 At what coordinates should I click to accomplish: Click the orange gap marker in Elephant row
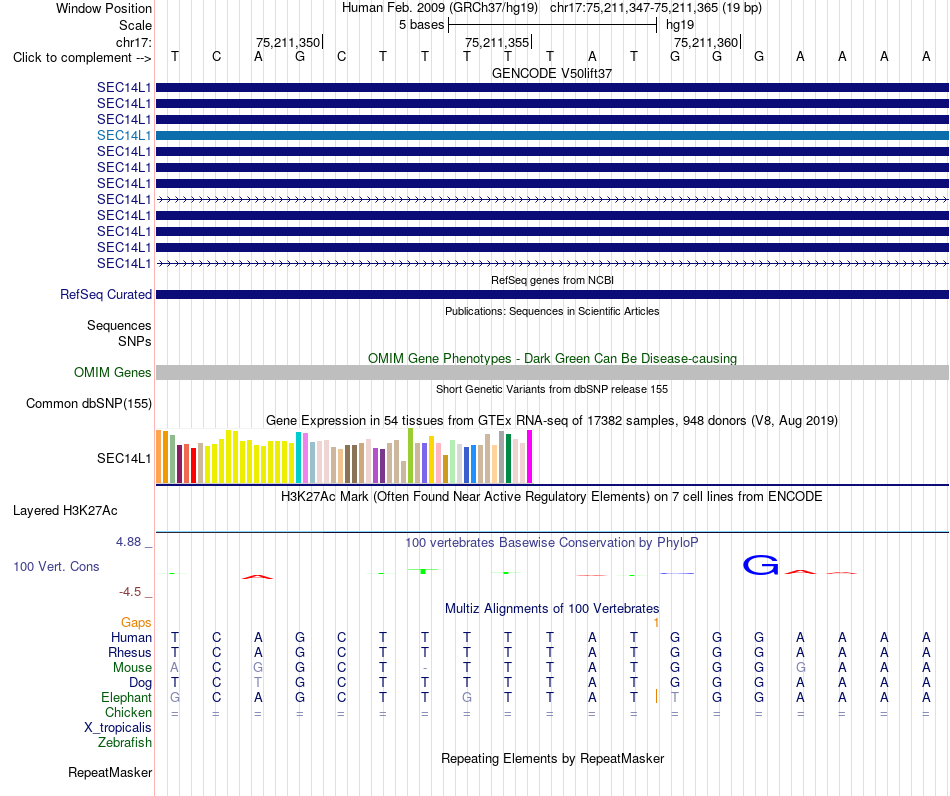[x=656, y=696]
